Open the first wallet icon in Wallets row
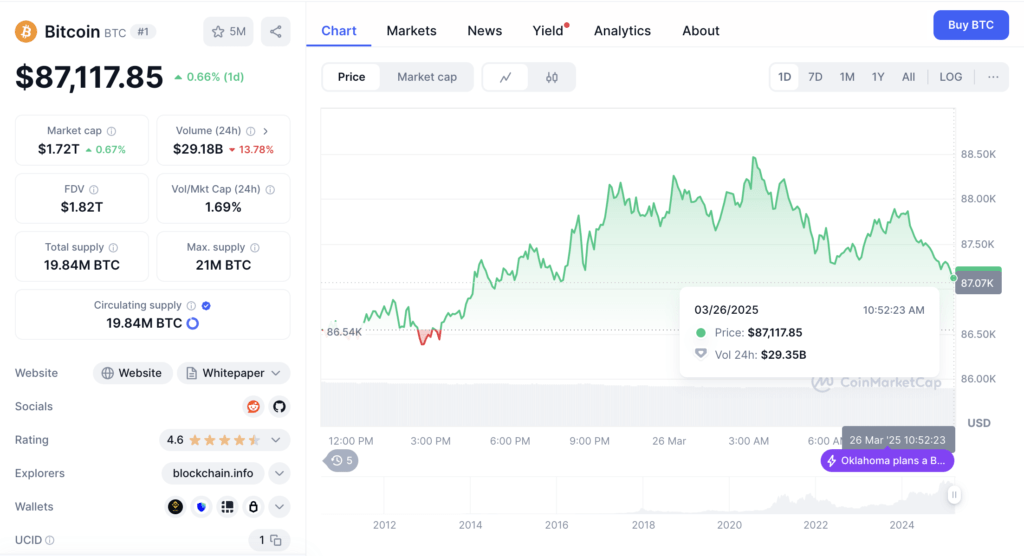 click(175, 506)
